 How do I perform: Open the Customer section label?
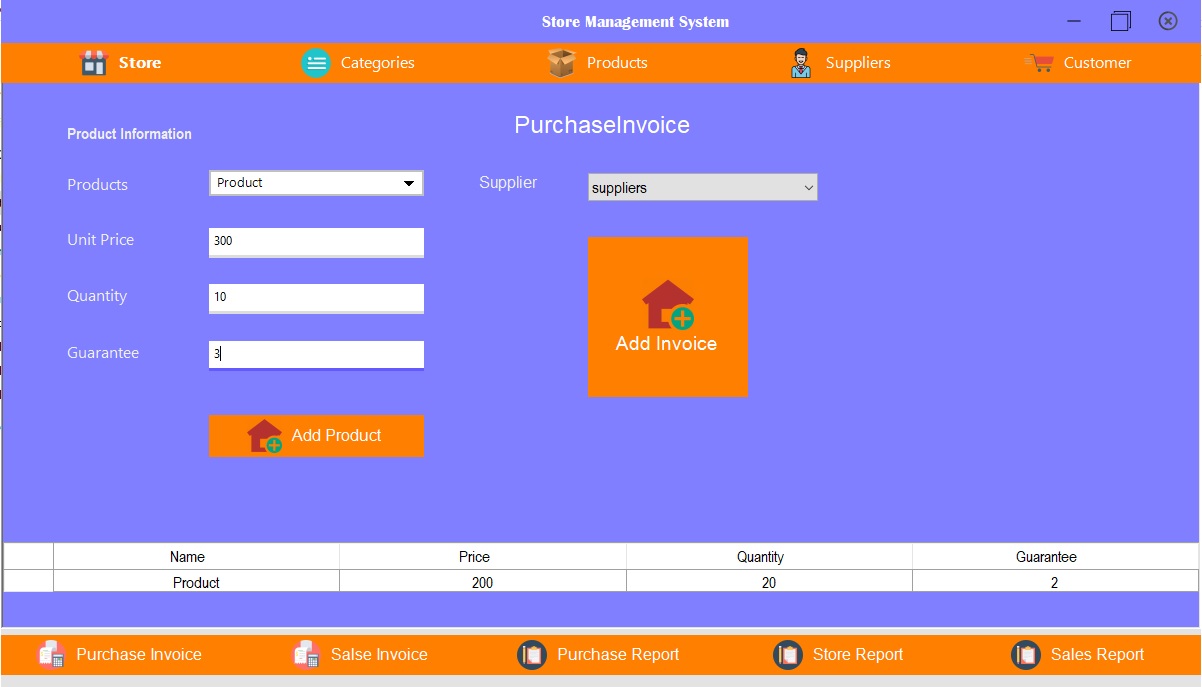[x=1097, y=63]
